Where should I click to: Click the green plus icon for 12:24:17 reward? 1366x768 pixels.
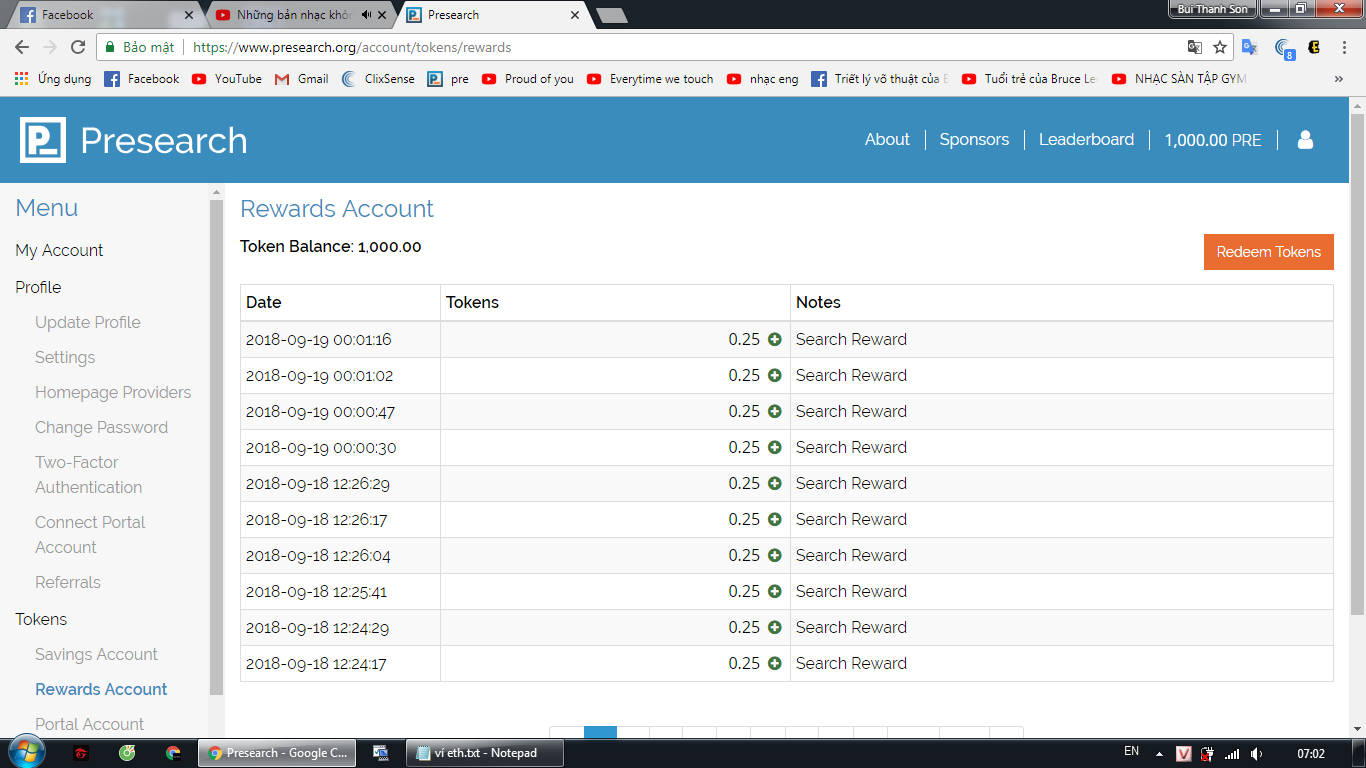(775, 663)
